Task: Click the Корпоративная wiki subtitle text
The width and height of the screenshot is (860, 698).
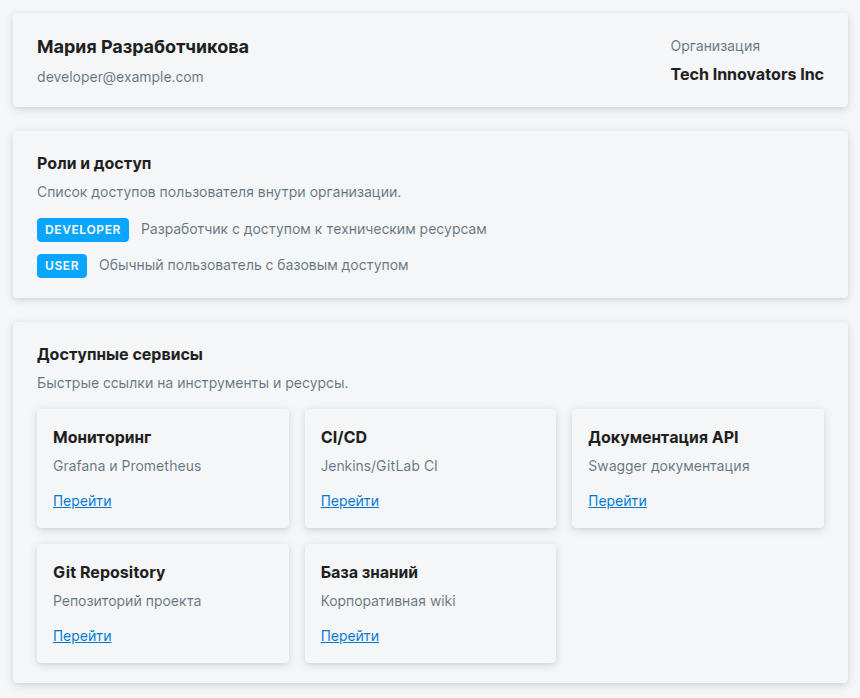Action: point(388,601)
